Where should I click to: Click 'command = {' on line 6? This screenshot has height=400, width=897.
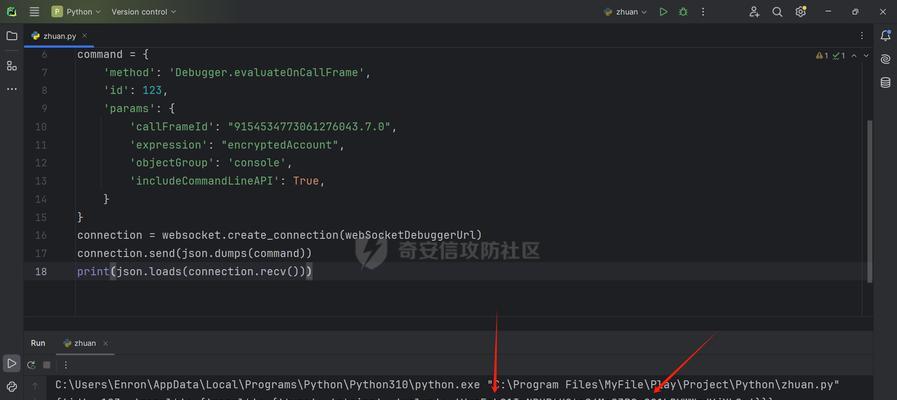point(113,54)
